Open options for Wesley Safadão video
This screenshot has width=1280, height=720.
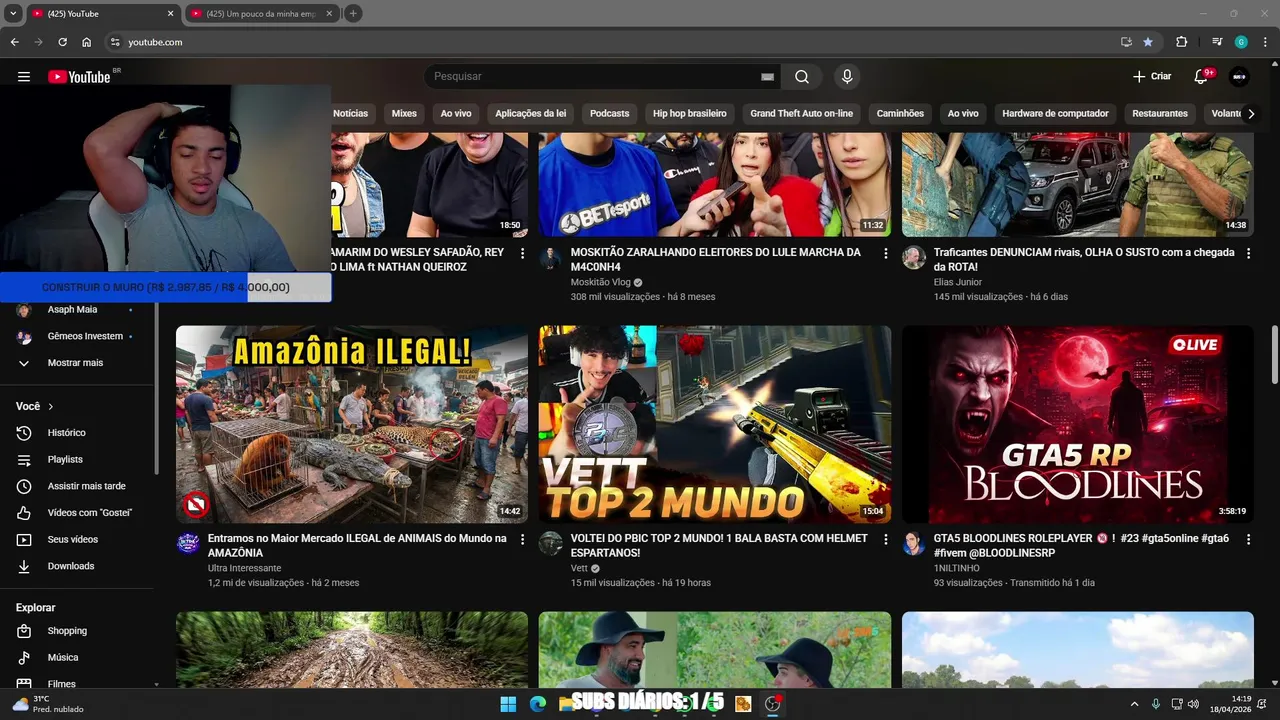click(522, 254)
